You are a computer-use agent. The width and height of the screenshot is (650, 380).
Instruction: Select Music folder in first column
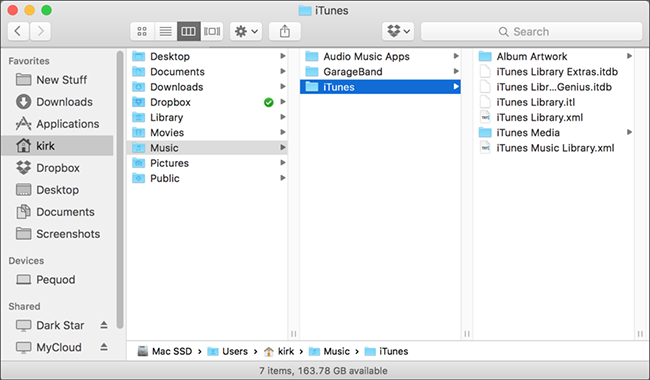click(207, 148)
